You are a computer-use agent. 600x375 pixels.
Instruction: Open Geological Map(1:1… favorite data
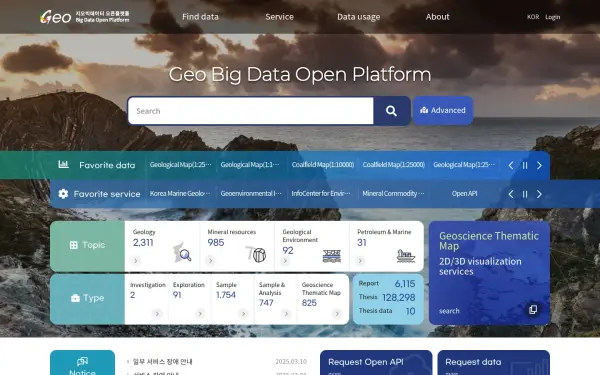[x=250, y=165]
